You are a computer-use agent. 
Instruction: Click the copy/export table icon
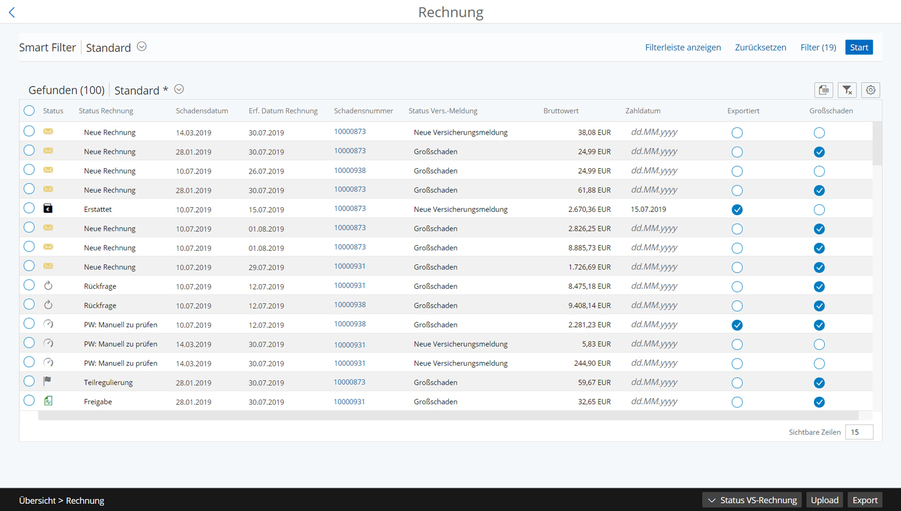pos(823,90)
